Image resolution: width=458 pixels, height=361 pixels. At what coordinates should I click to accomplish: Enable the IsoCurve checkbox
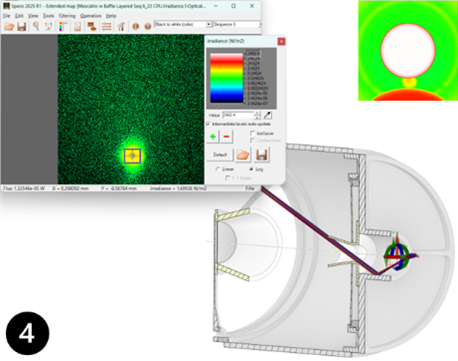pyautogui.click(x=252, y=133)
